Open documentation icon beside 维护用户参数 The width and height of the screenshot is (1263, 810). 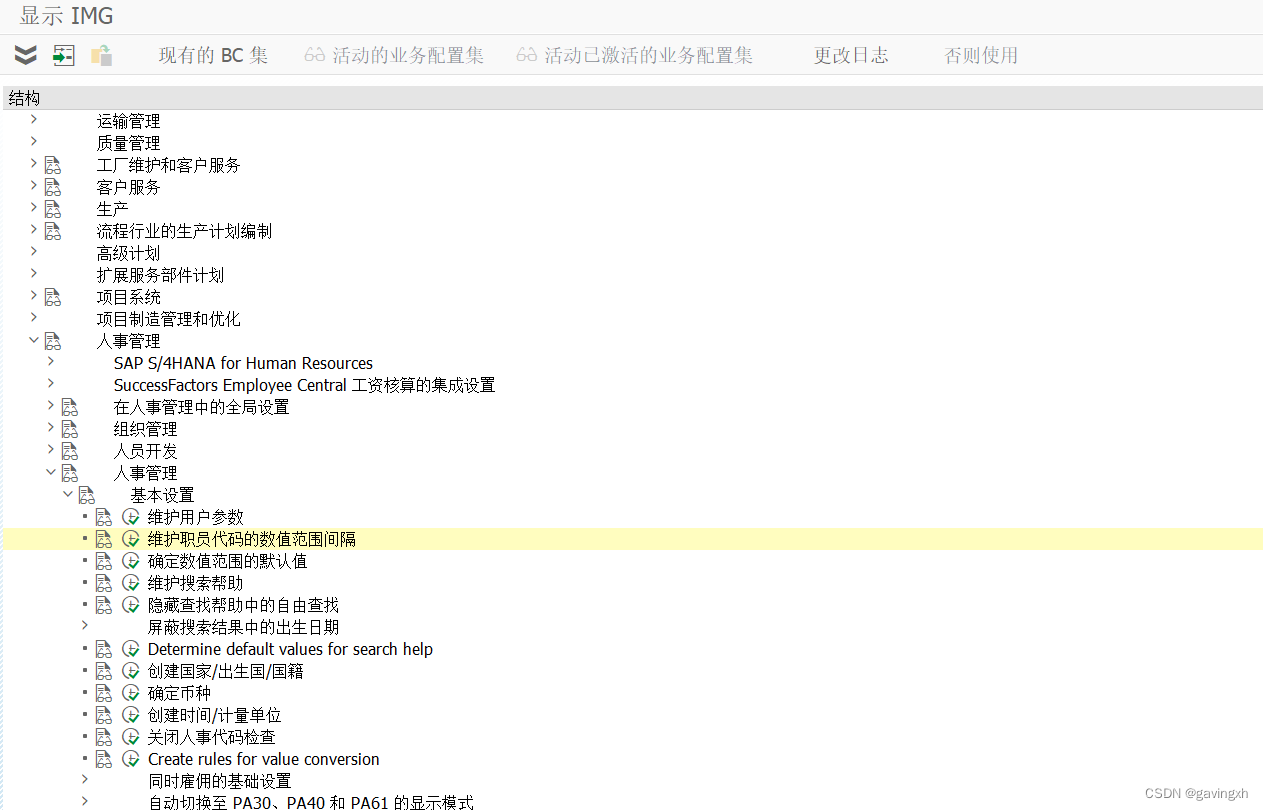(104, 516)
